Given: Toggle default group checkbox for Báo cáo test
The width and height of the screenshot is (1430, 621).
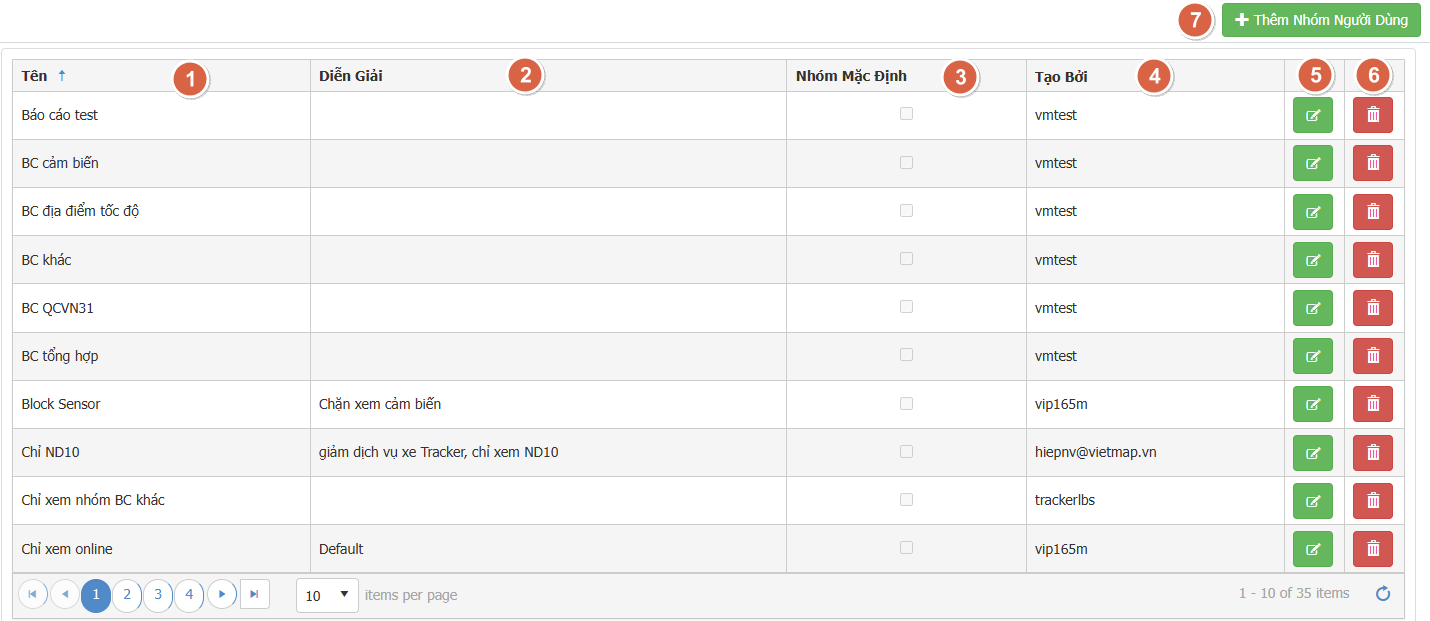Looking at the screenshot, I should pyautogui.click(x=906, y=114).
